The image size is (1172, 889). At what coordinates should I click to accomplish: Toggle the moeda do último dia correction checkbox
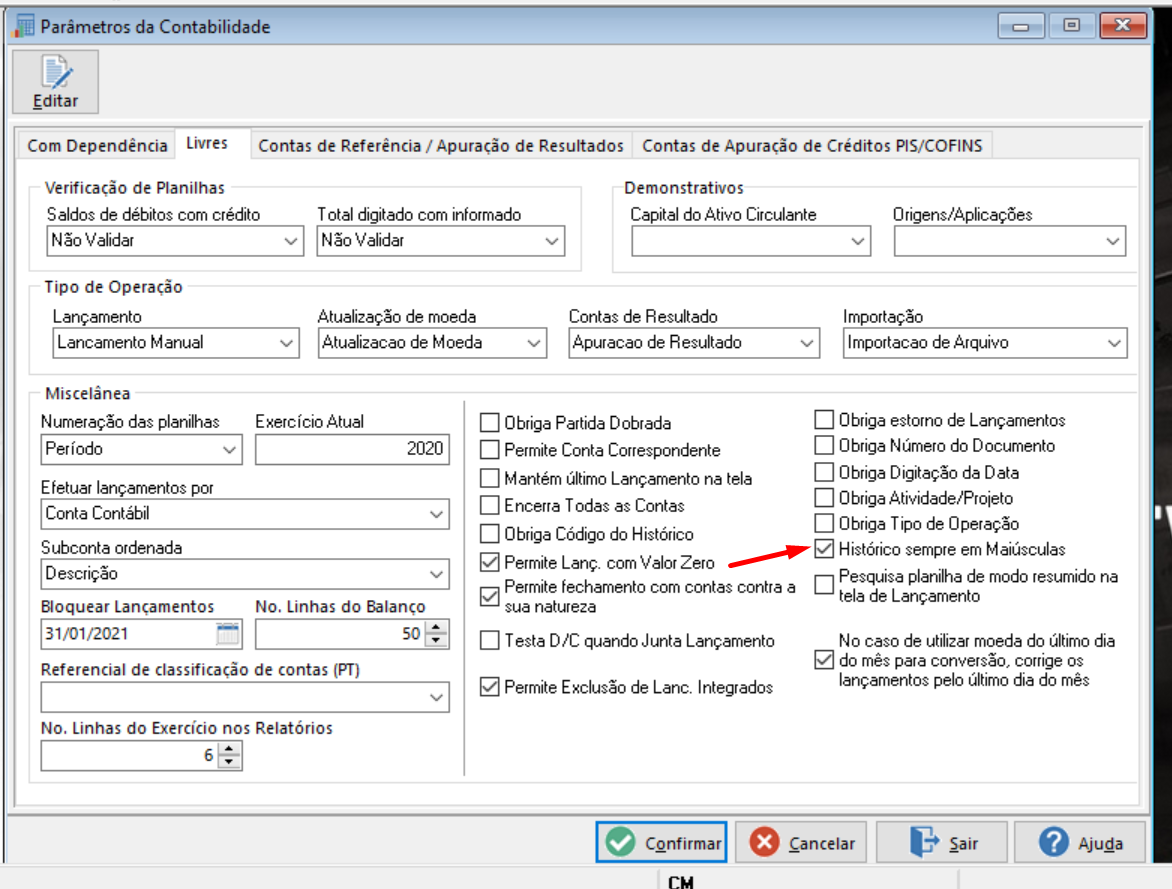pos(824,659)
